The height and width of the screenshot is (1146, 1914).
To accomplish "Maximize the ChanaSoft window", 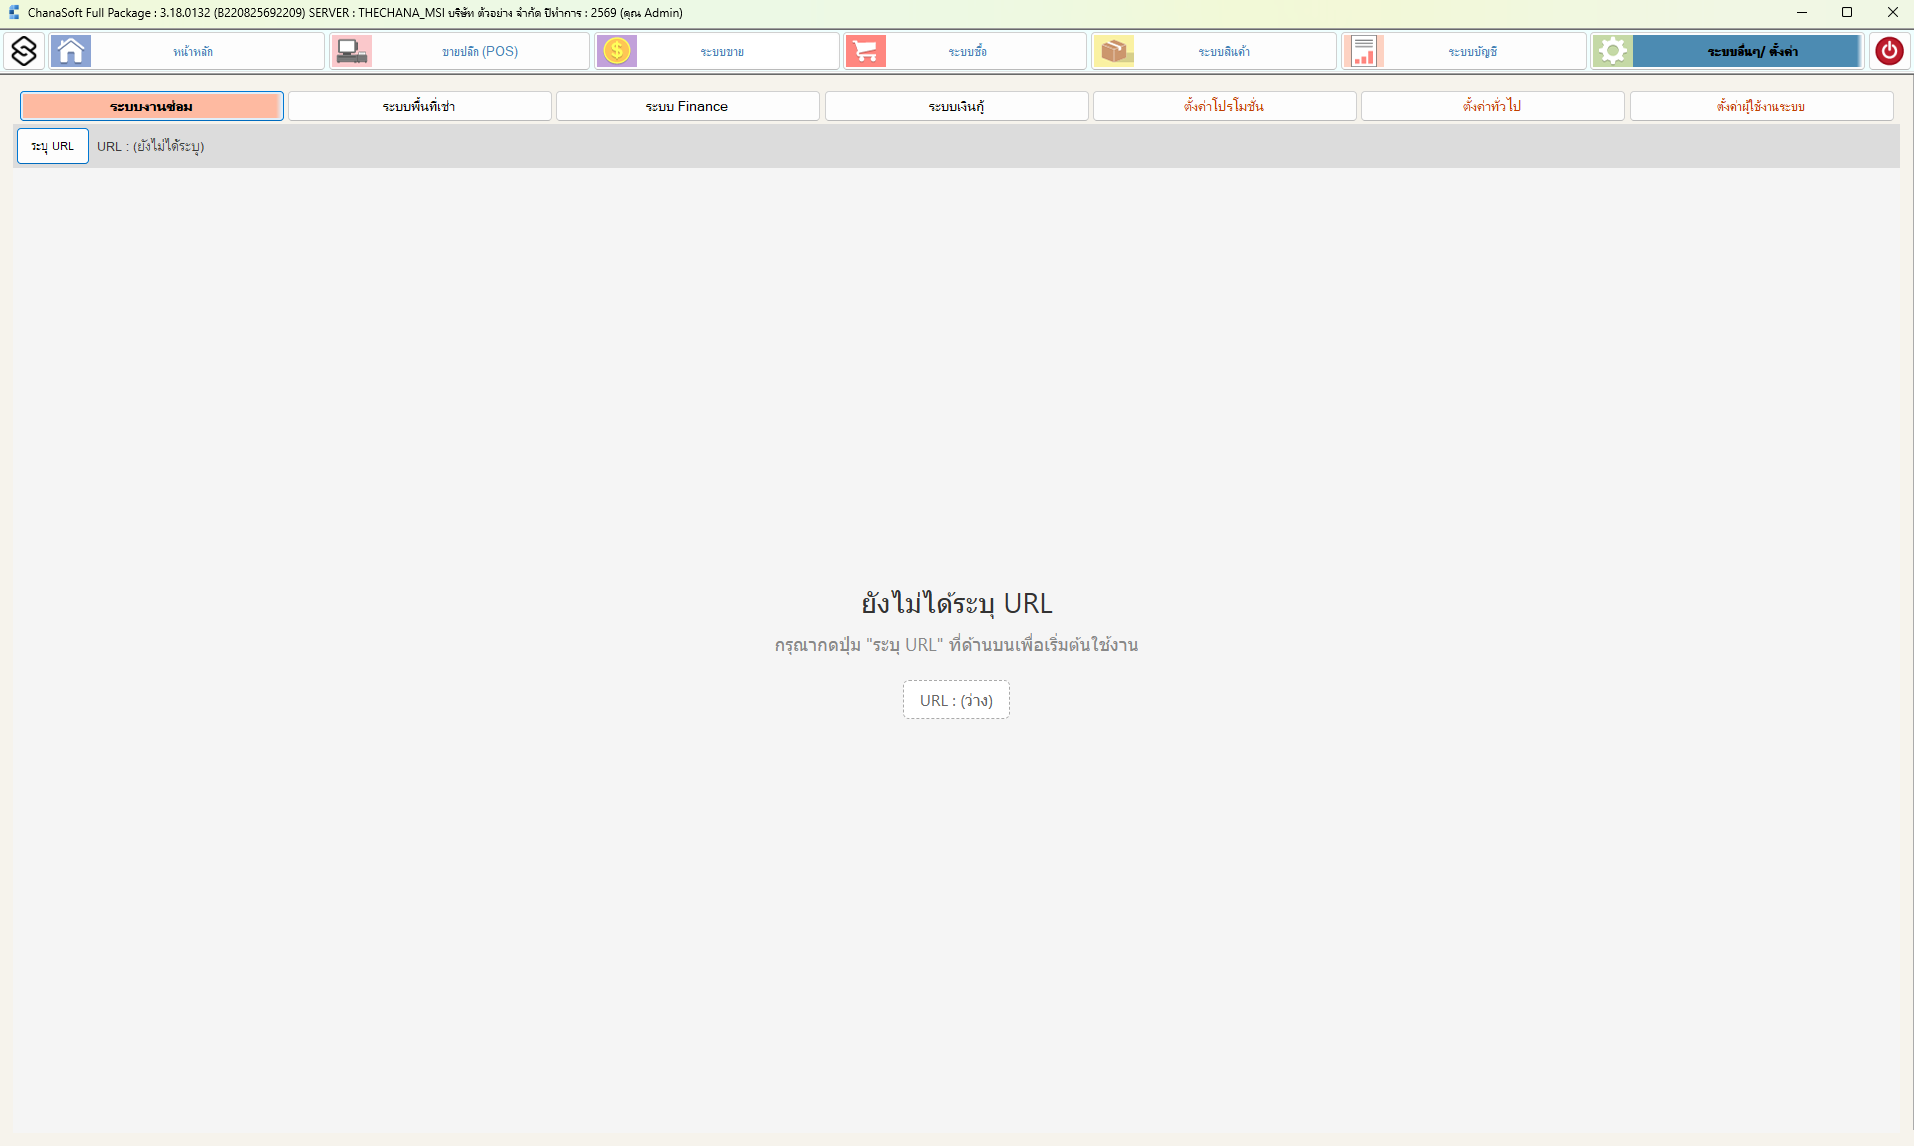I will tap(1847, 13).
